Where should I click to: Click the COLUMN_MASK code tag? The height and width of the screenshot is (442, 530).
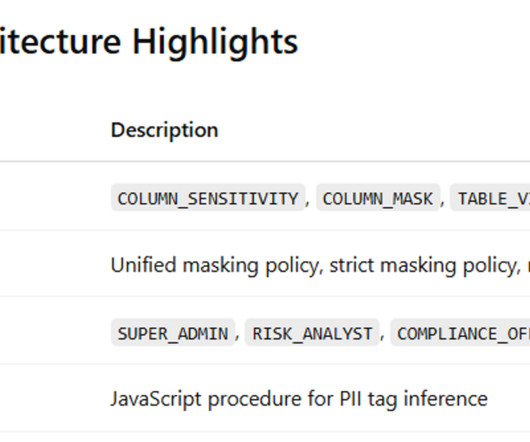tap(378, 198)
